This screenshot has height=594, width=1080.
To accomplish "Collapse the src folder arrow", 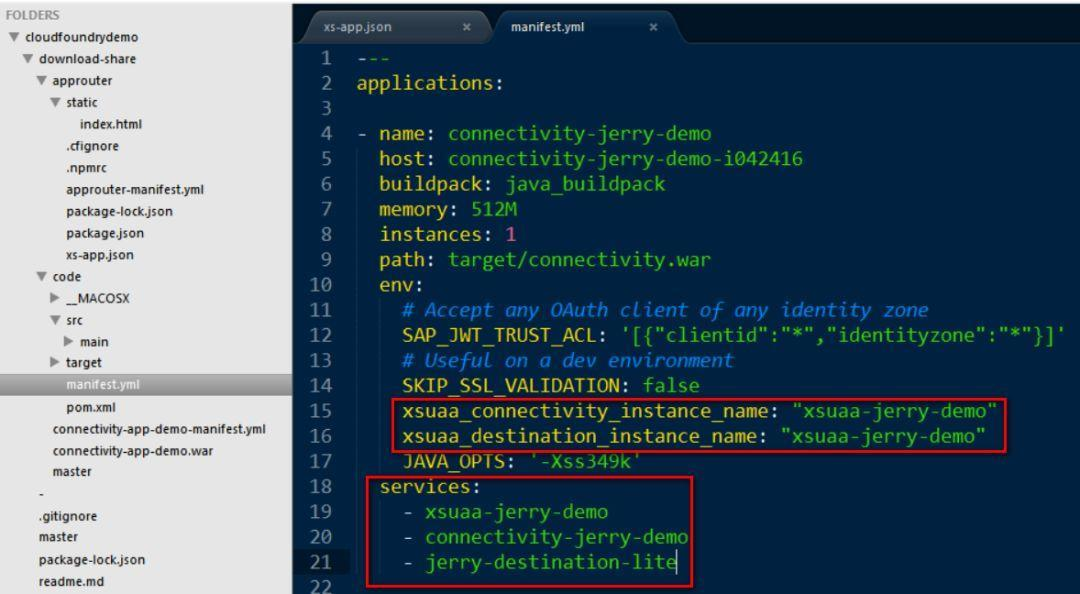I will [x=55, y=320].
